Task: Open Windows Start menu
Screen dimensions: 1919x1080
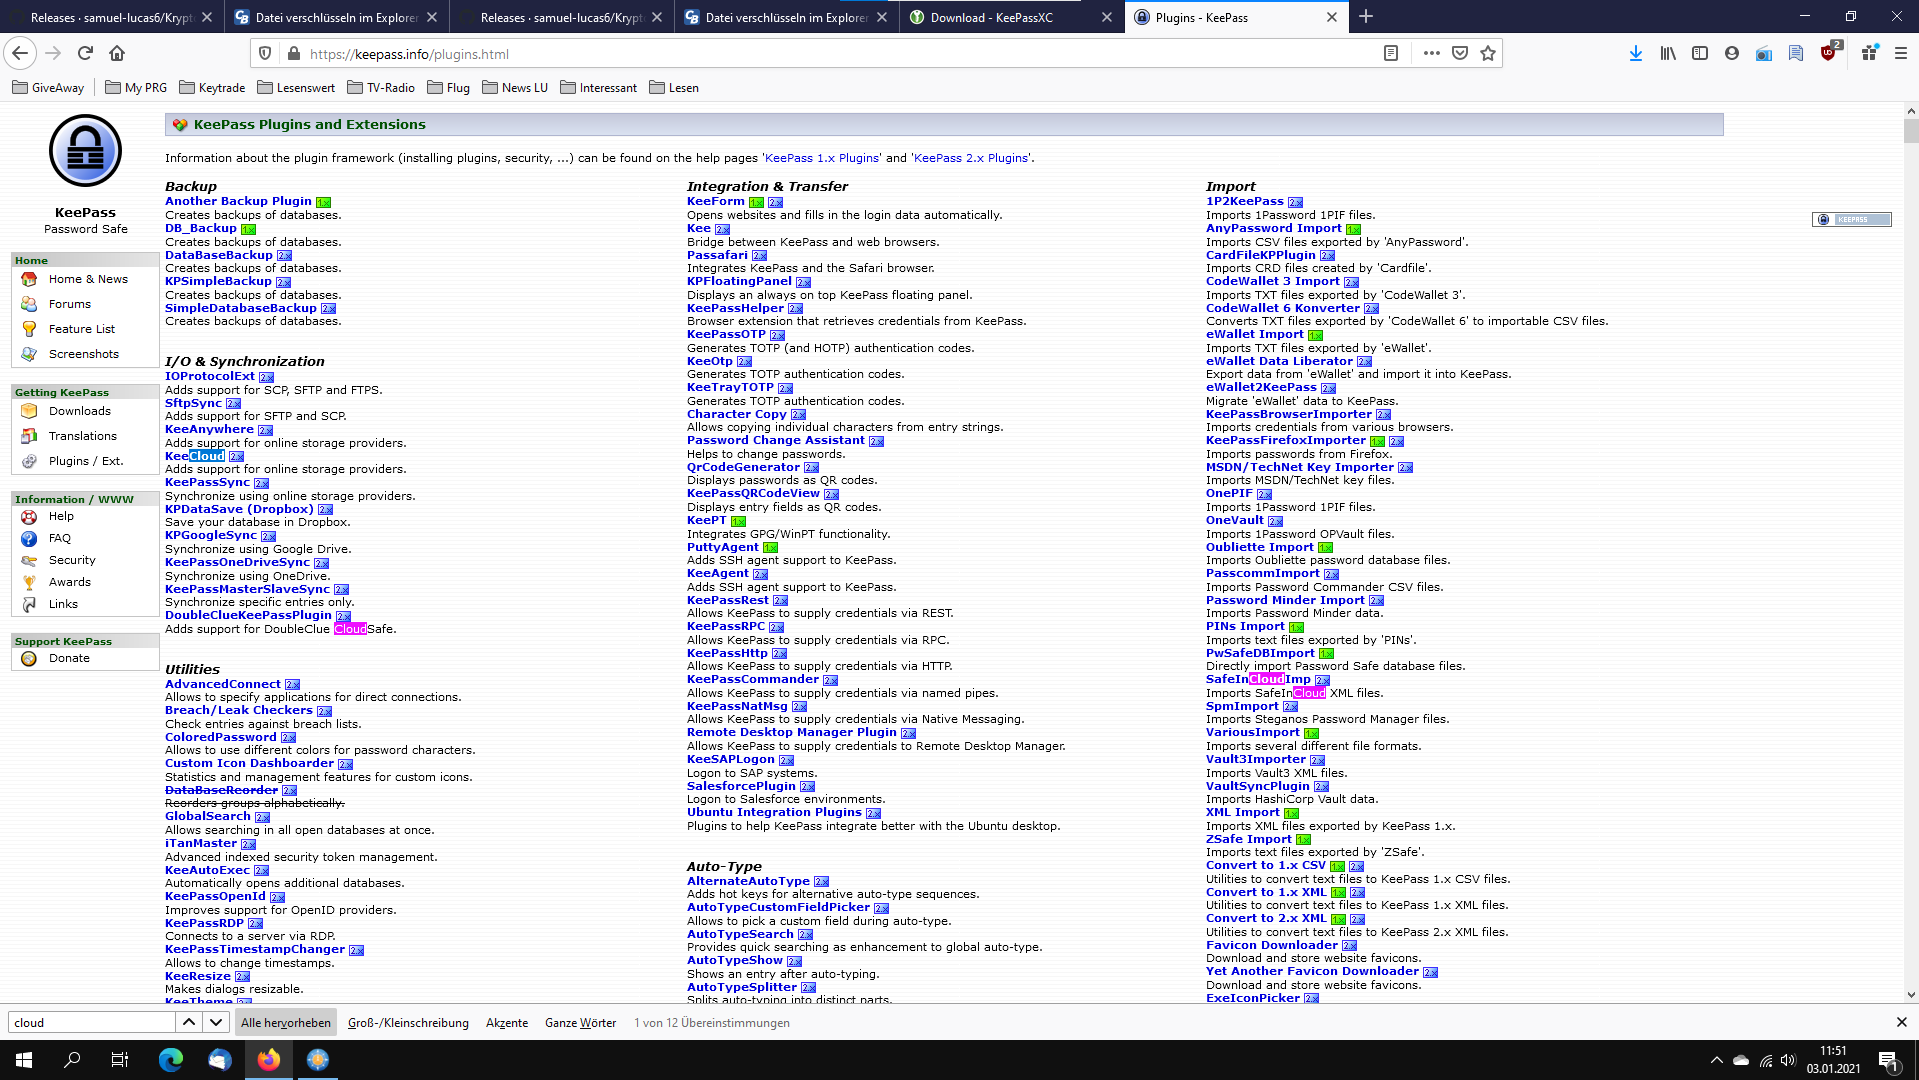Action: (24, 1060)
